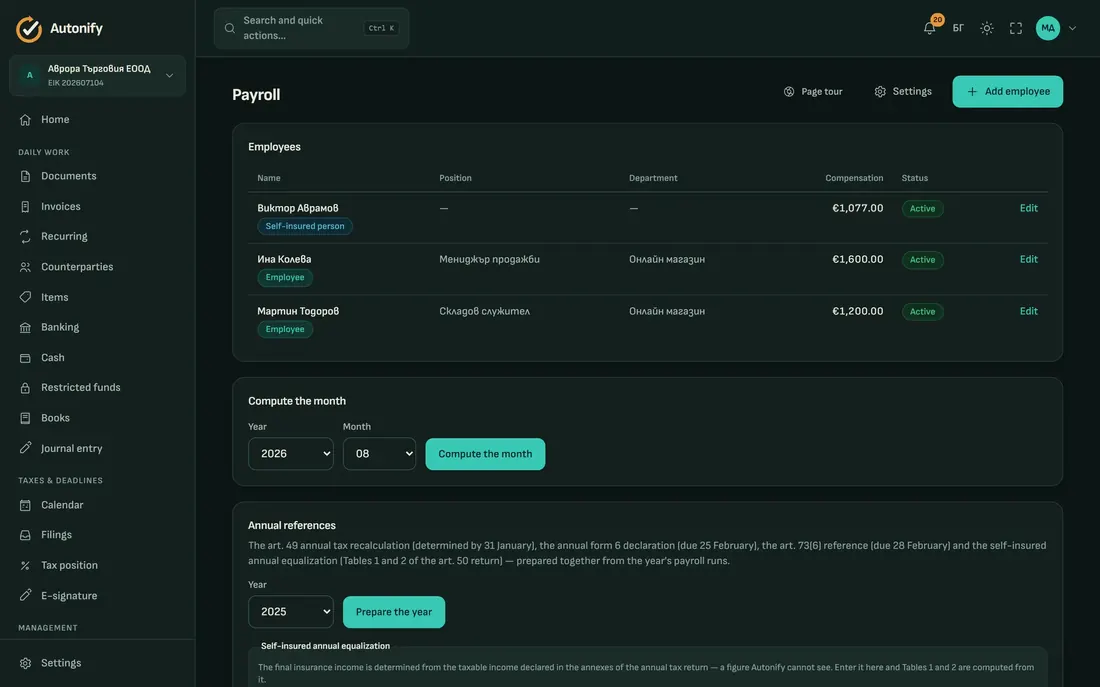The height and width of the screenshot is (687, 1100).
Task: Click the €1,200.00 compensation value
Action: (x=857, y=312)
